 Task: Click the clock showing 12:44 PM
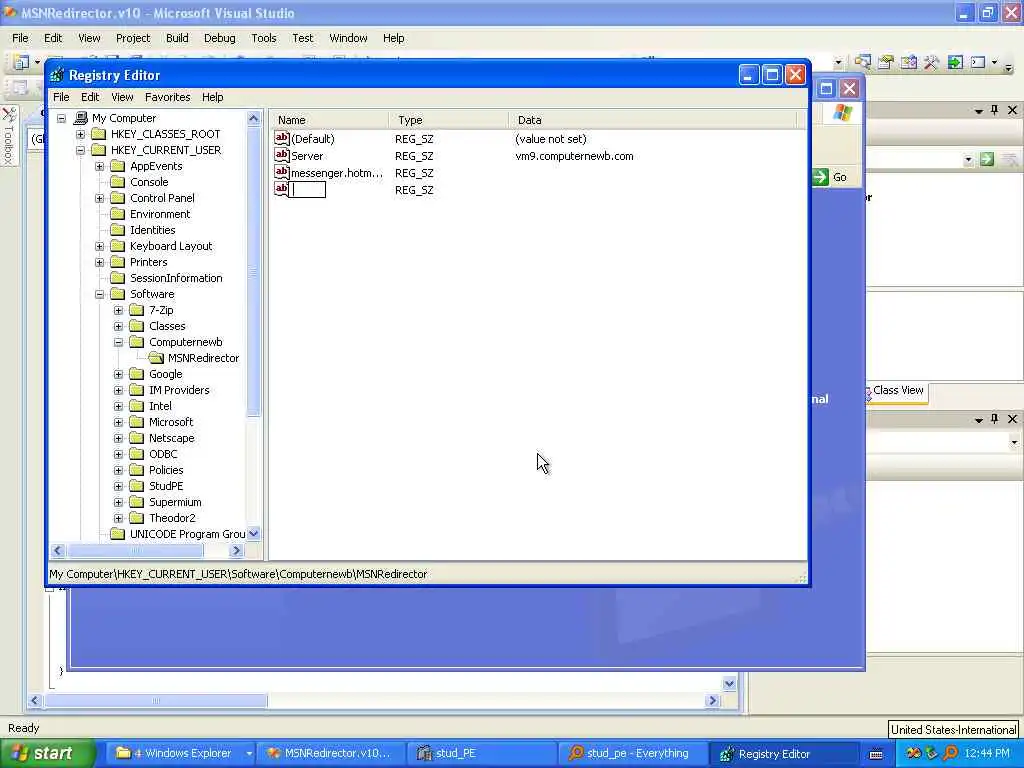click(987, 754)
